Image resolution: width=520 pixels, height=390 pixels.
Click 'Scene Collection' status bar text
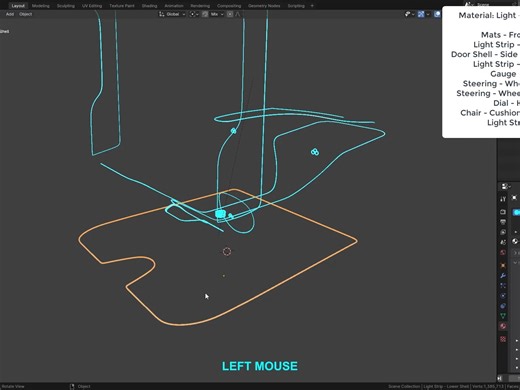click(404, 386)
